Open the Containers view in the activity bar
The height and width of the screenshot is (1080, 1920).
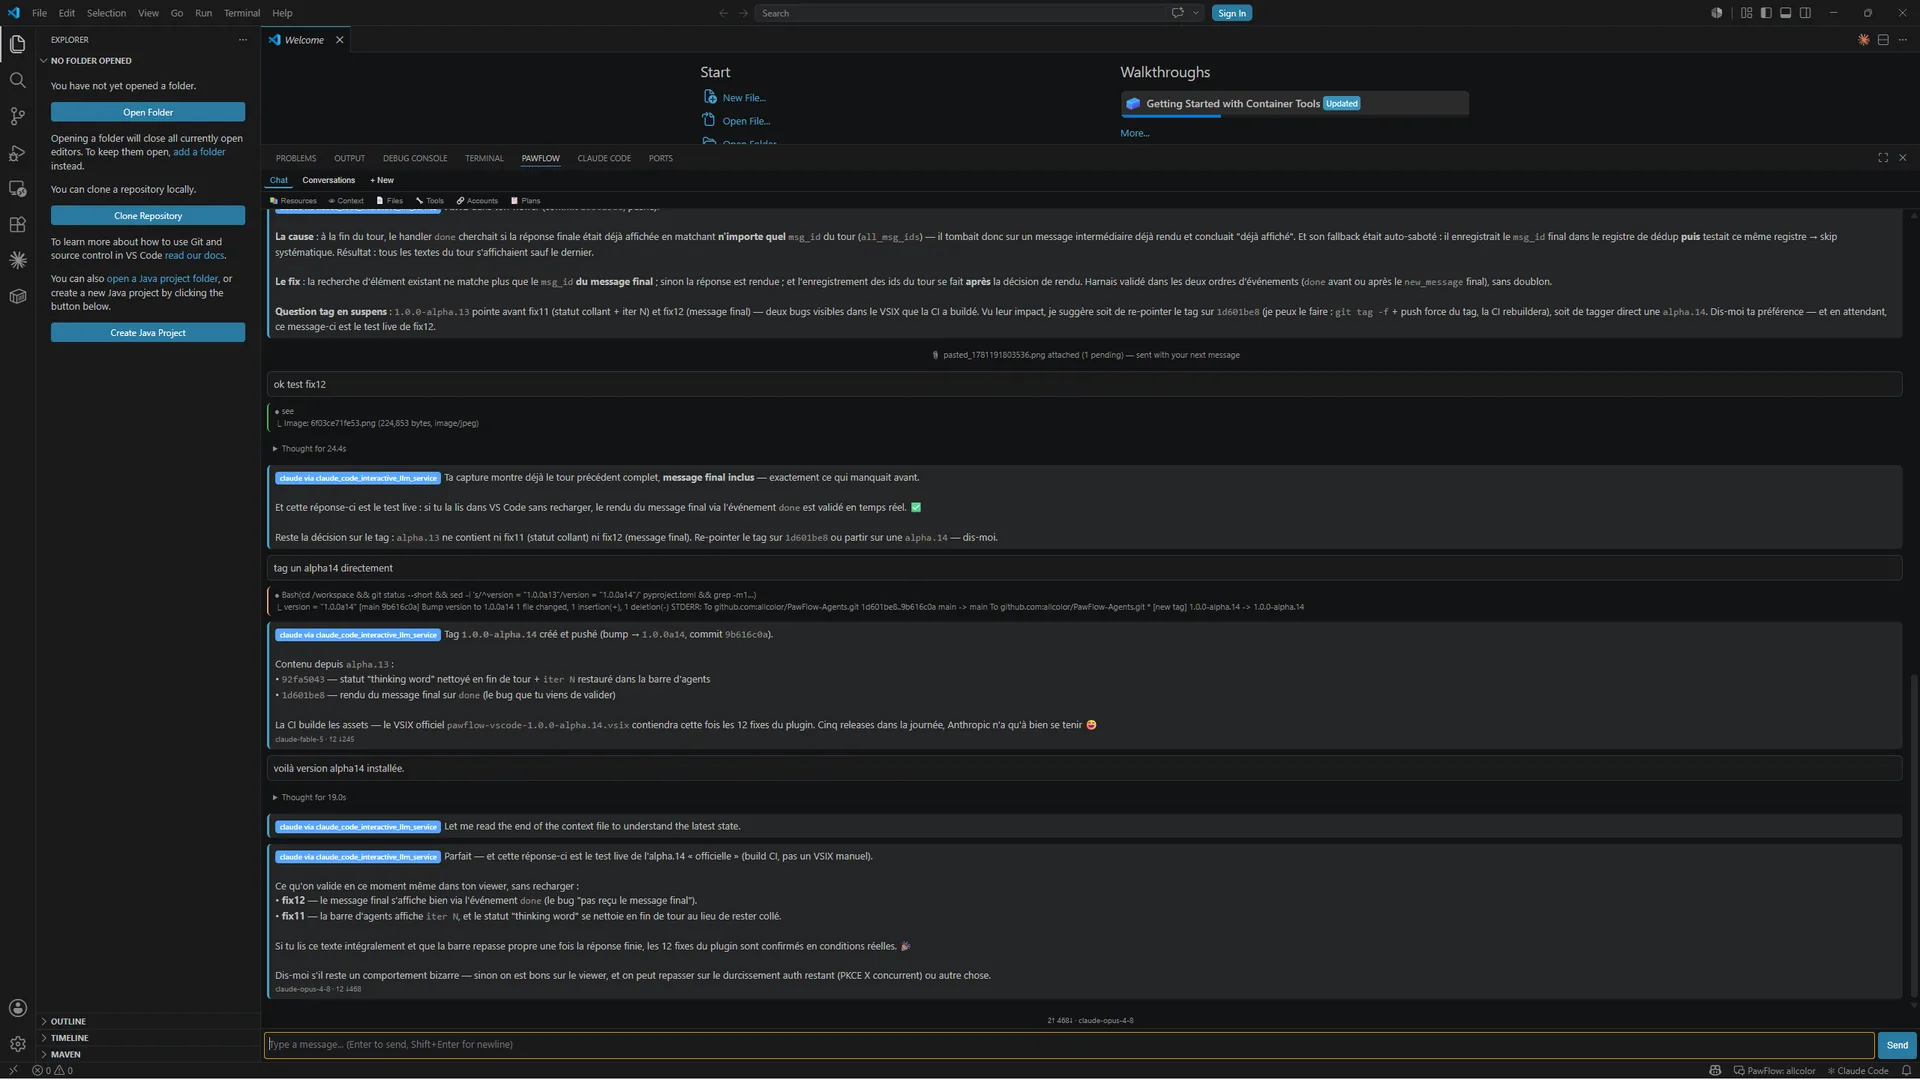17,296
